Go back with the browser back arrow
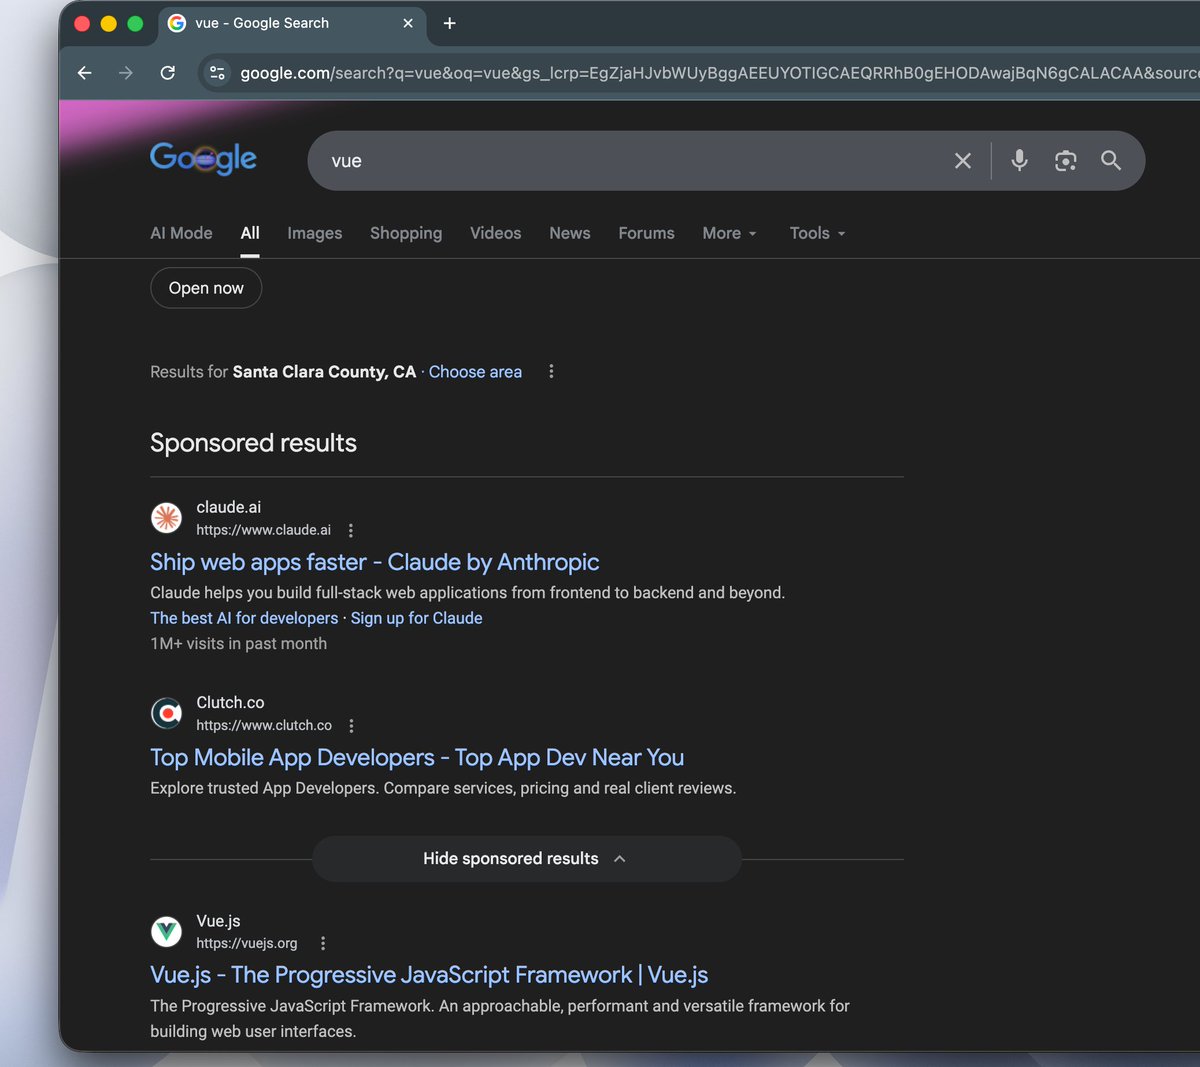Viewport: 1200px width, 1067px height. point(85,73)
